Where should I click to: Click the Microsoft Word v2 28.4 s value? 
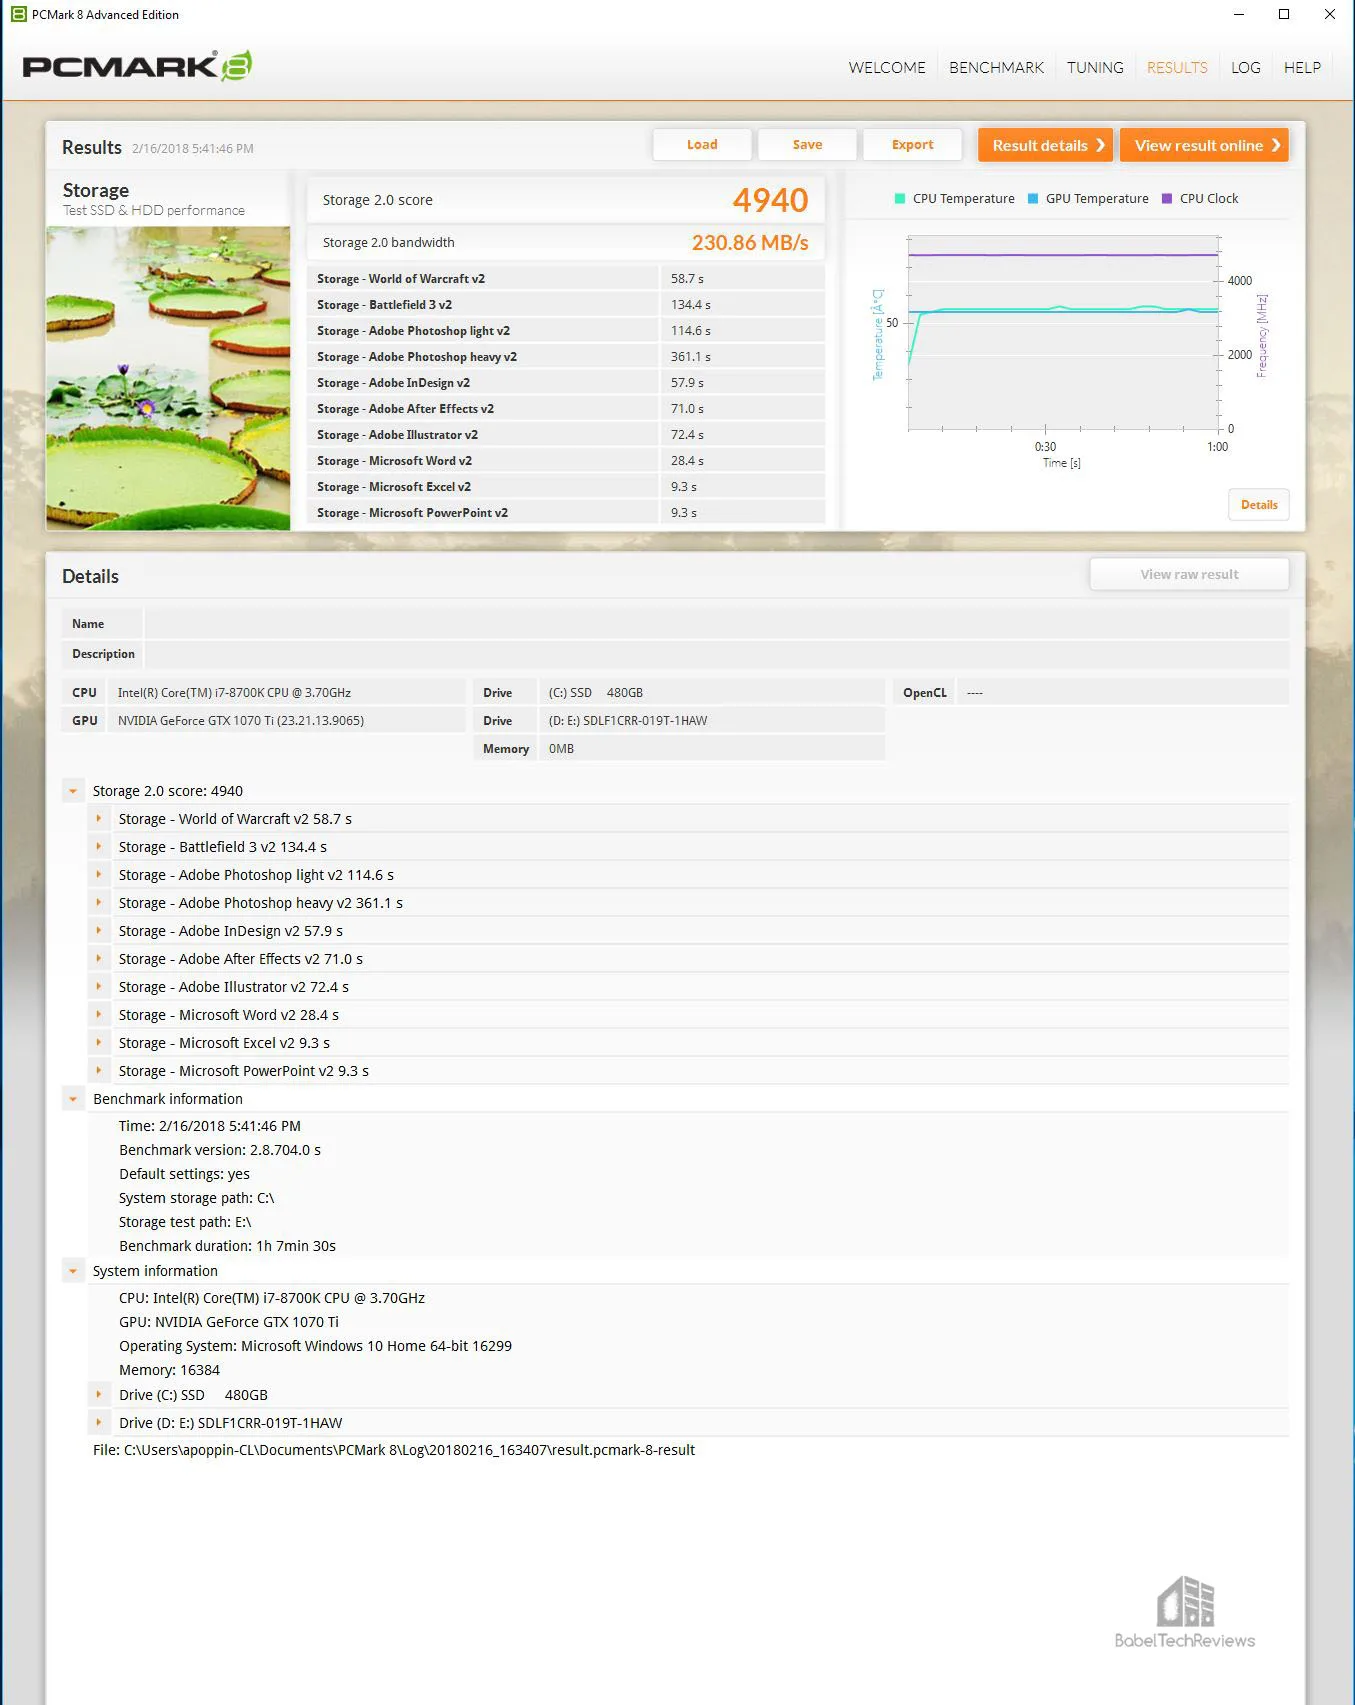pos(687,461)
